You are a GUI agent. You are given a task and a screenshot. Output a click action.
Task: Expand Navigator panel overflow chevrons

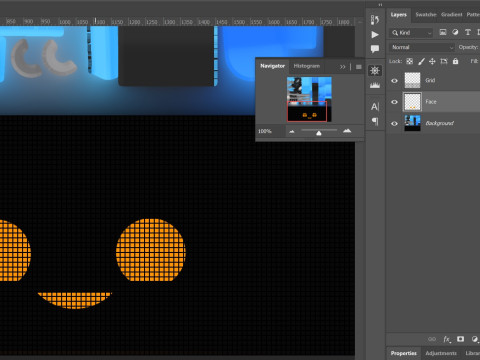(x=342, y=67)
